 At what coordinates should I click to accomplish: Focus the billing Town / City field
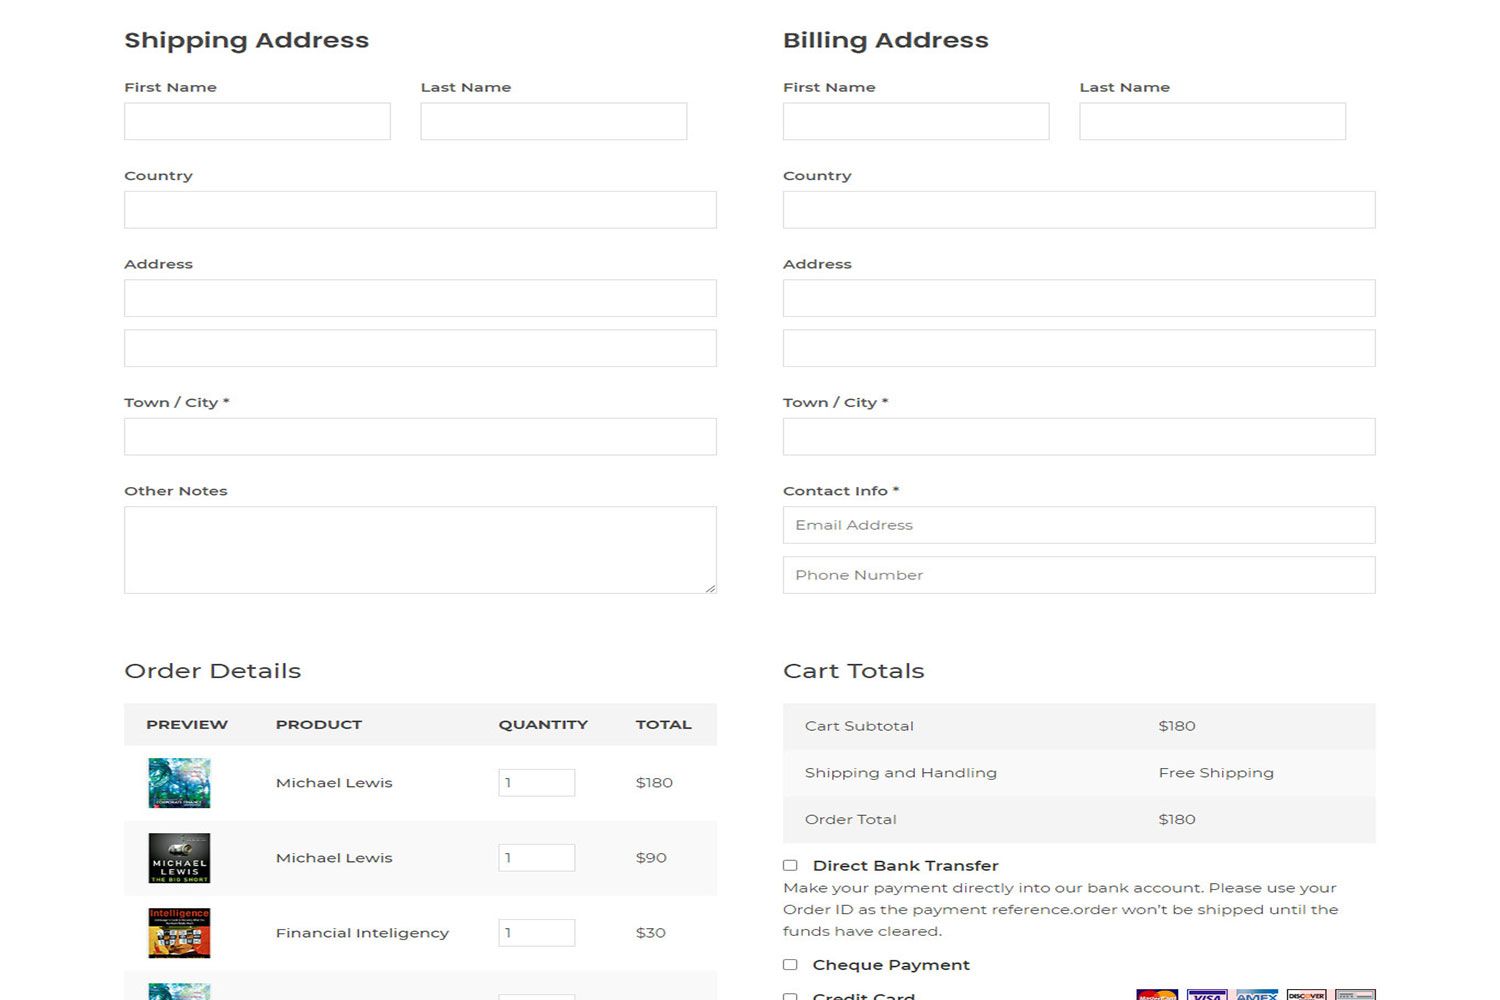click(x=1078, y=437)
